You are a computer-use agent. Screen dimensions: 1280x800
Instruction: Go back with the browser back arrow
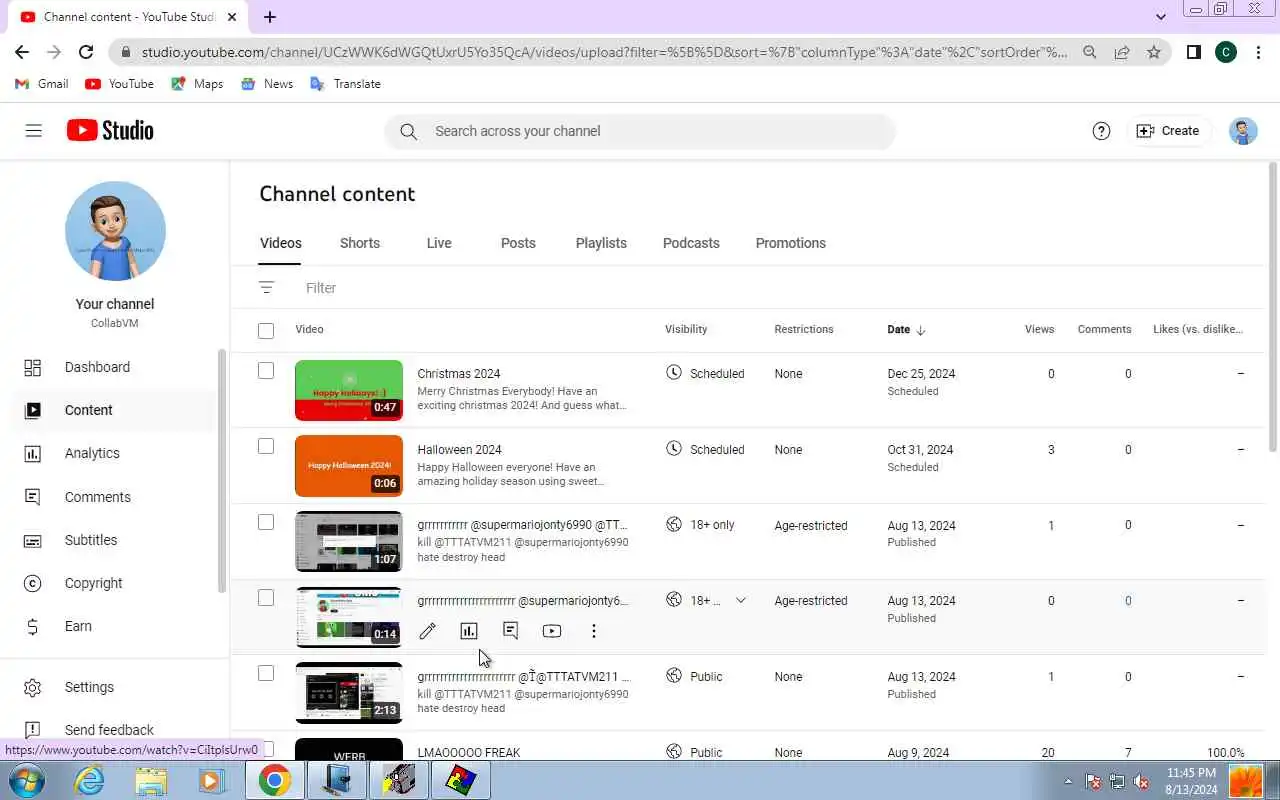click(22, 52)
